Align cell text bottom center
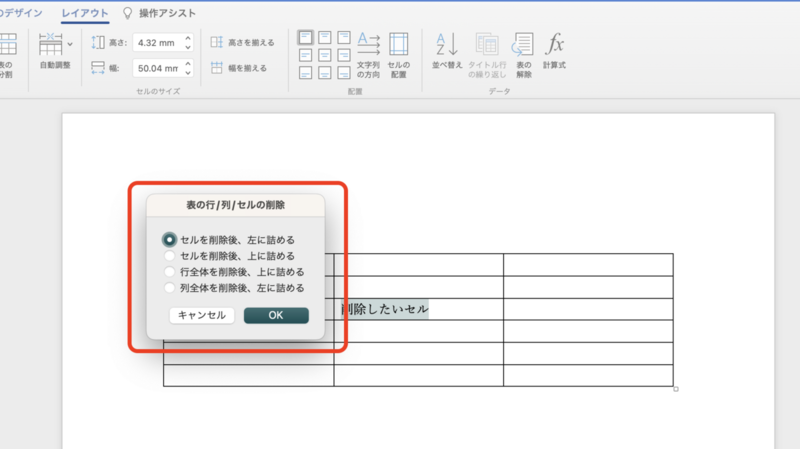Image resolution: width=800 pixels, height=449 pixels. tap(324, 73)
